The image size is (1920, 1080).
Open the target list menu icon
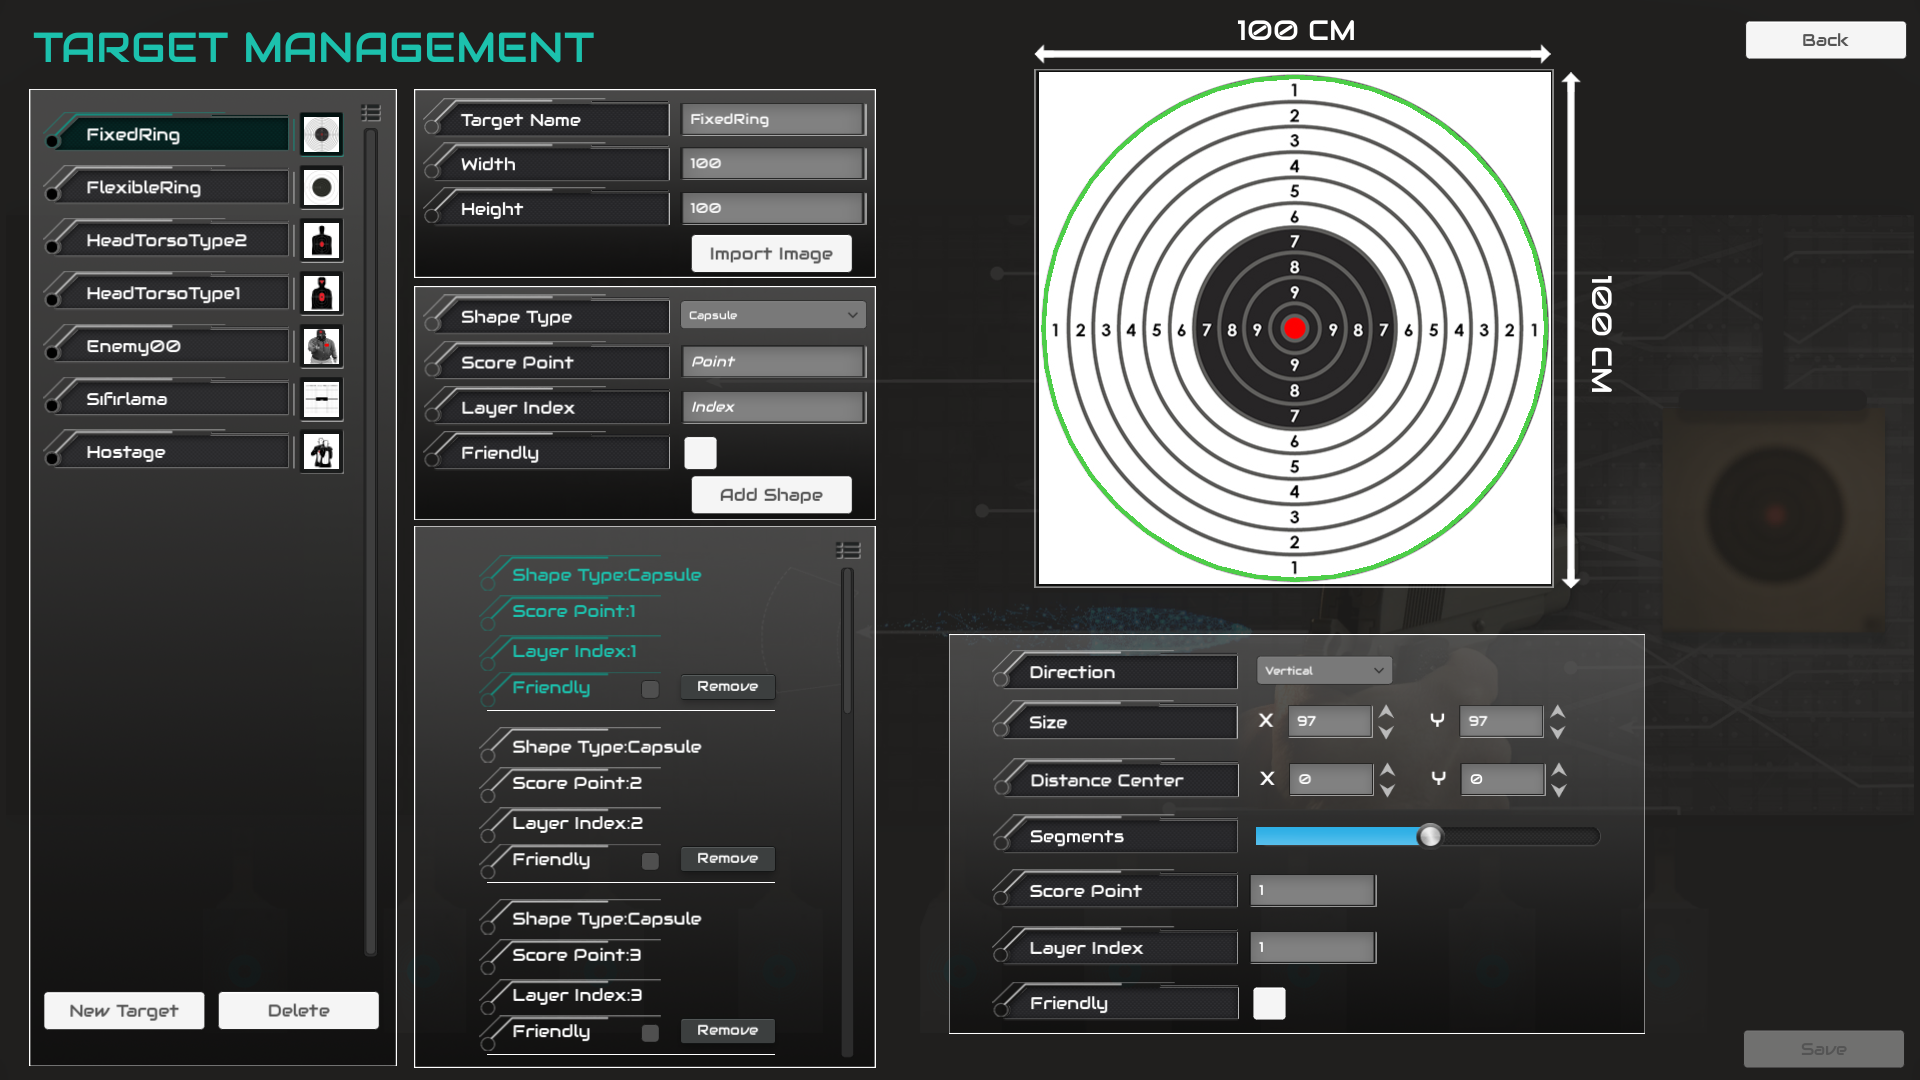371,113
